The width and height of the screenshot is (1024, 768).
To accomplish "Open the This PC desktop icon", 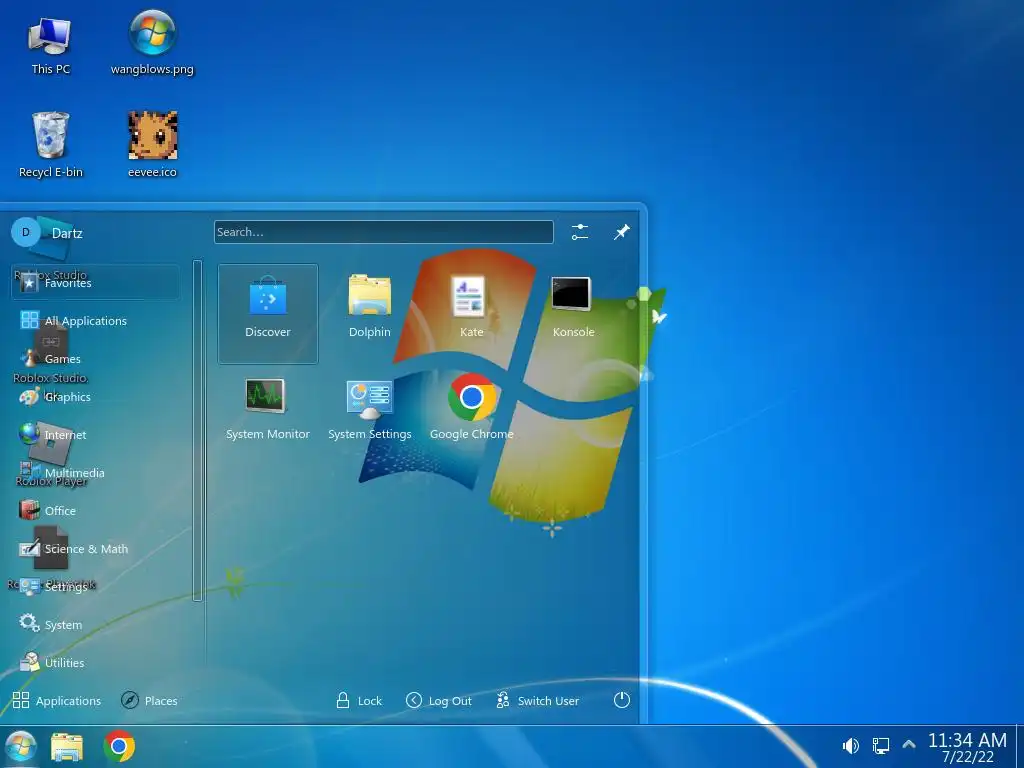I will [x=50, y=45].
